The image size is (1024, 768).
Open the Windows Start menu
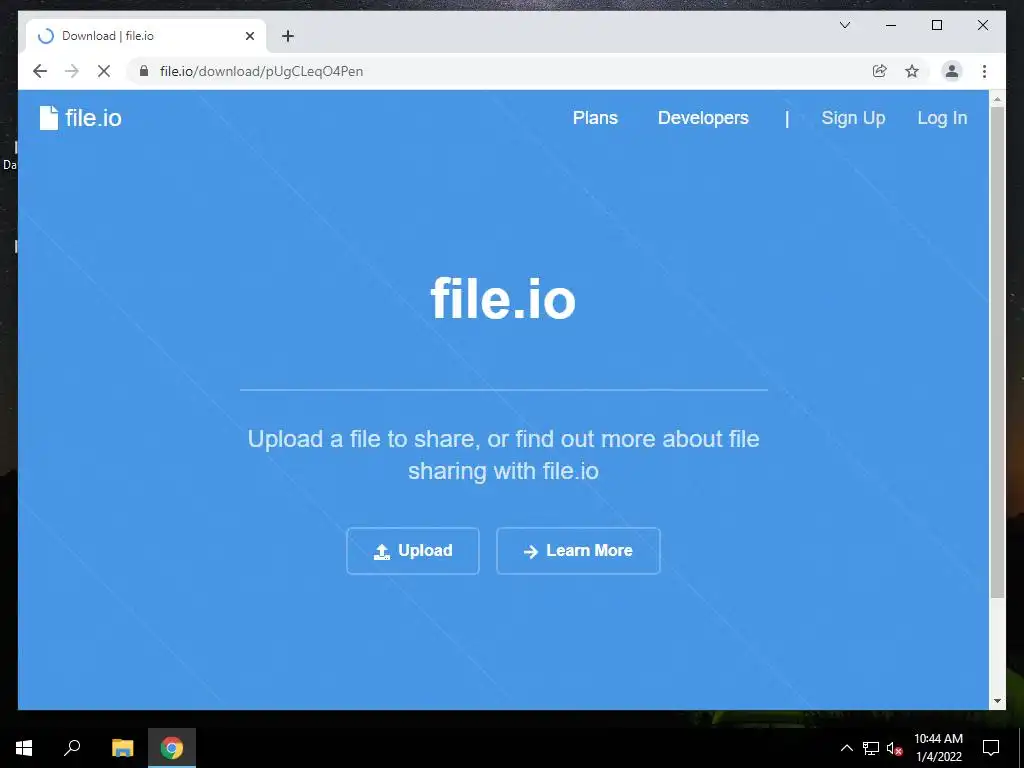pos(24,748)
